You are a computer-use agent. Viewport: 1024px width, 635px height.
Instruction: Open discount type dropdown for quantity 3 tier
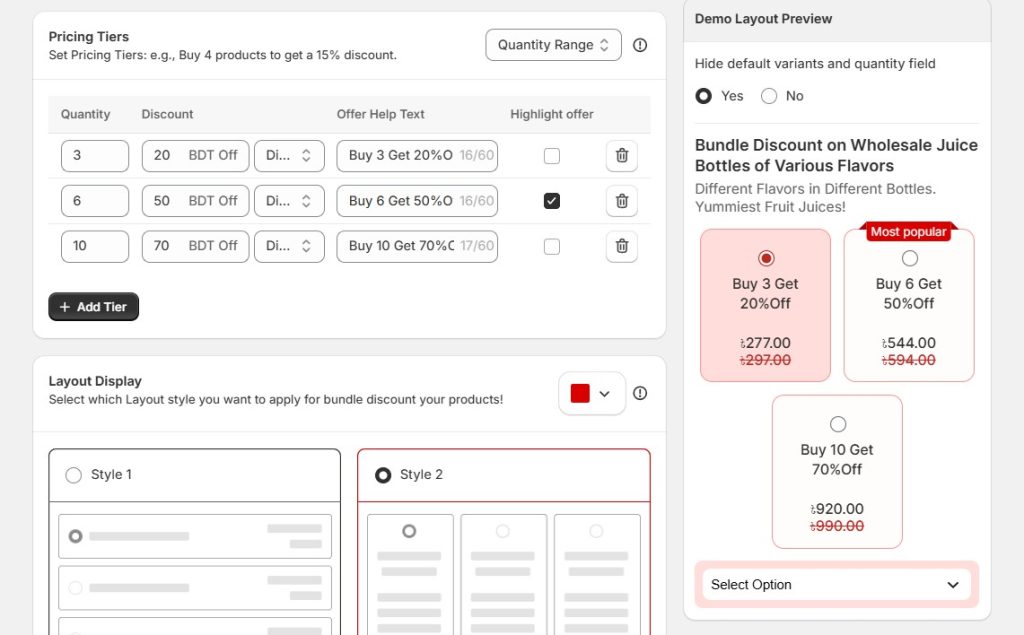coord(289,156)
